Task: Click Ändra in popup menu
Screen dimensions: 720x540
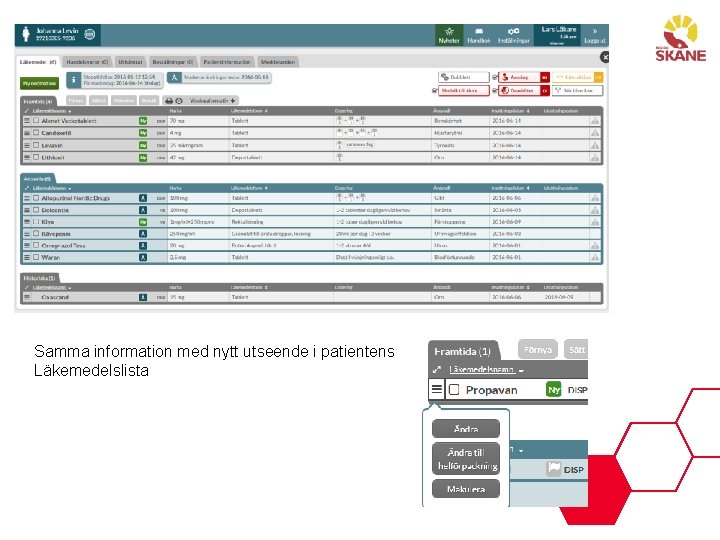Action: click(466, 428)
